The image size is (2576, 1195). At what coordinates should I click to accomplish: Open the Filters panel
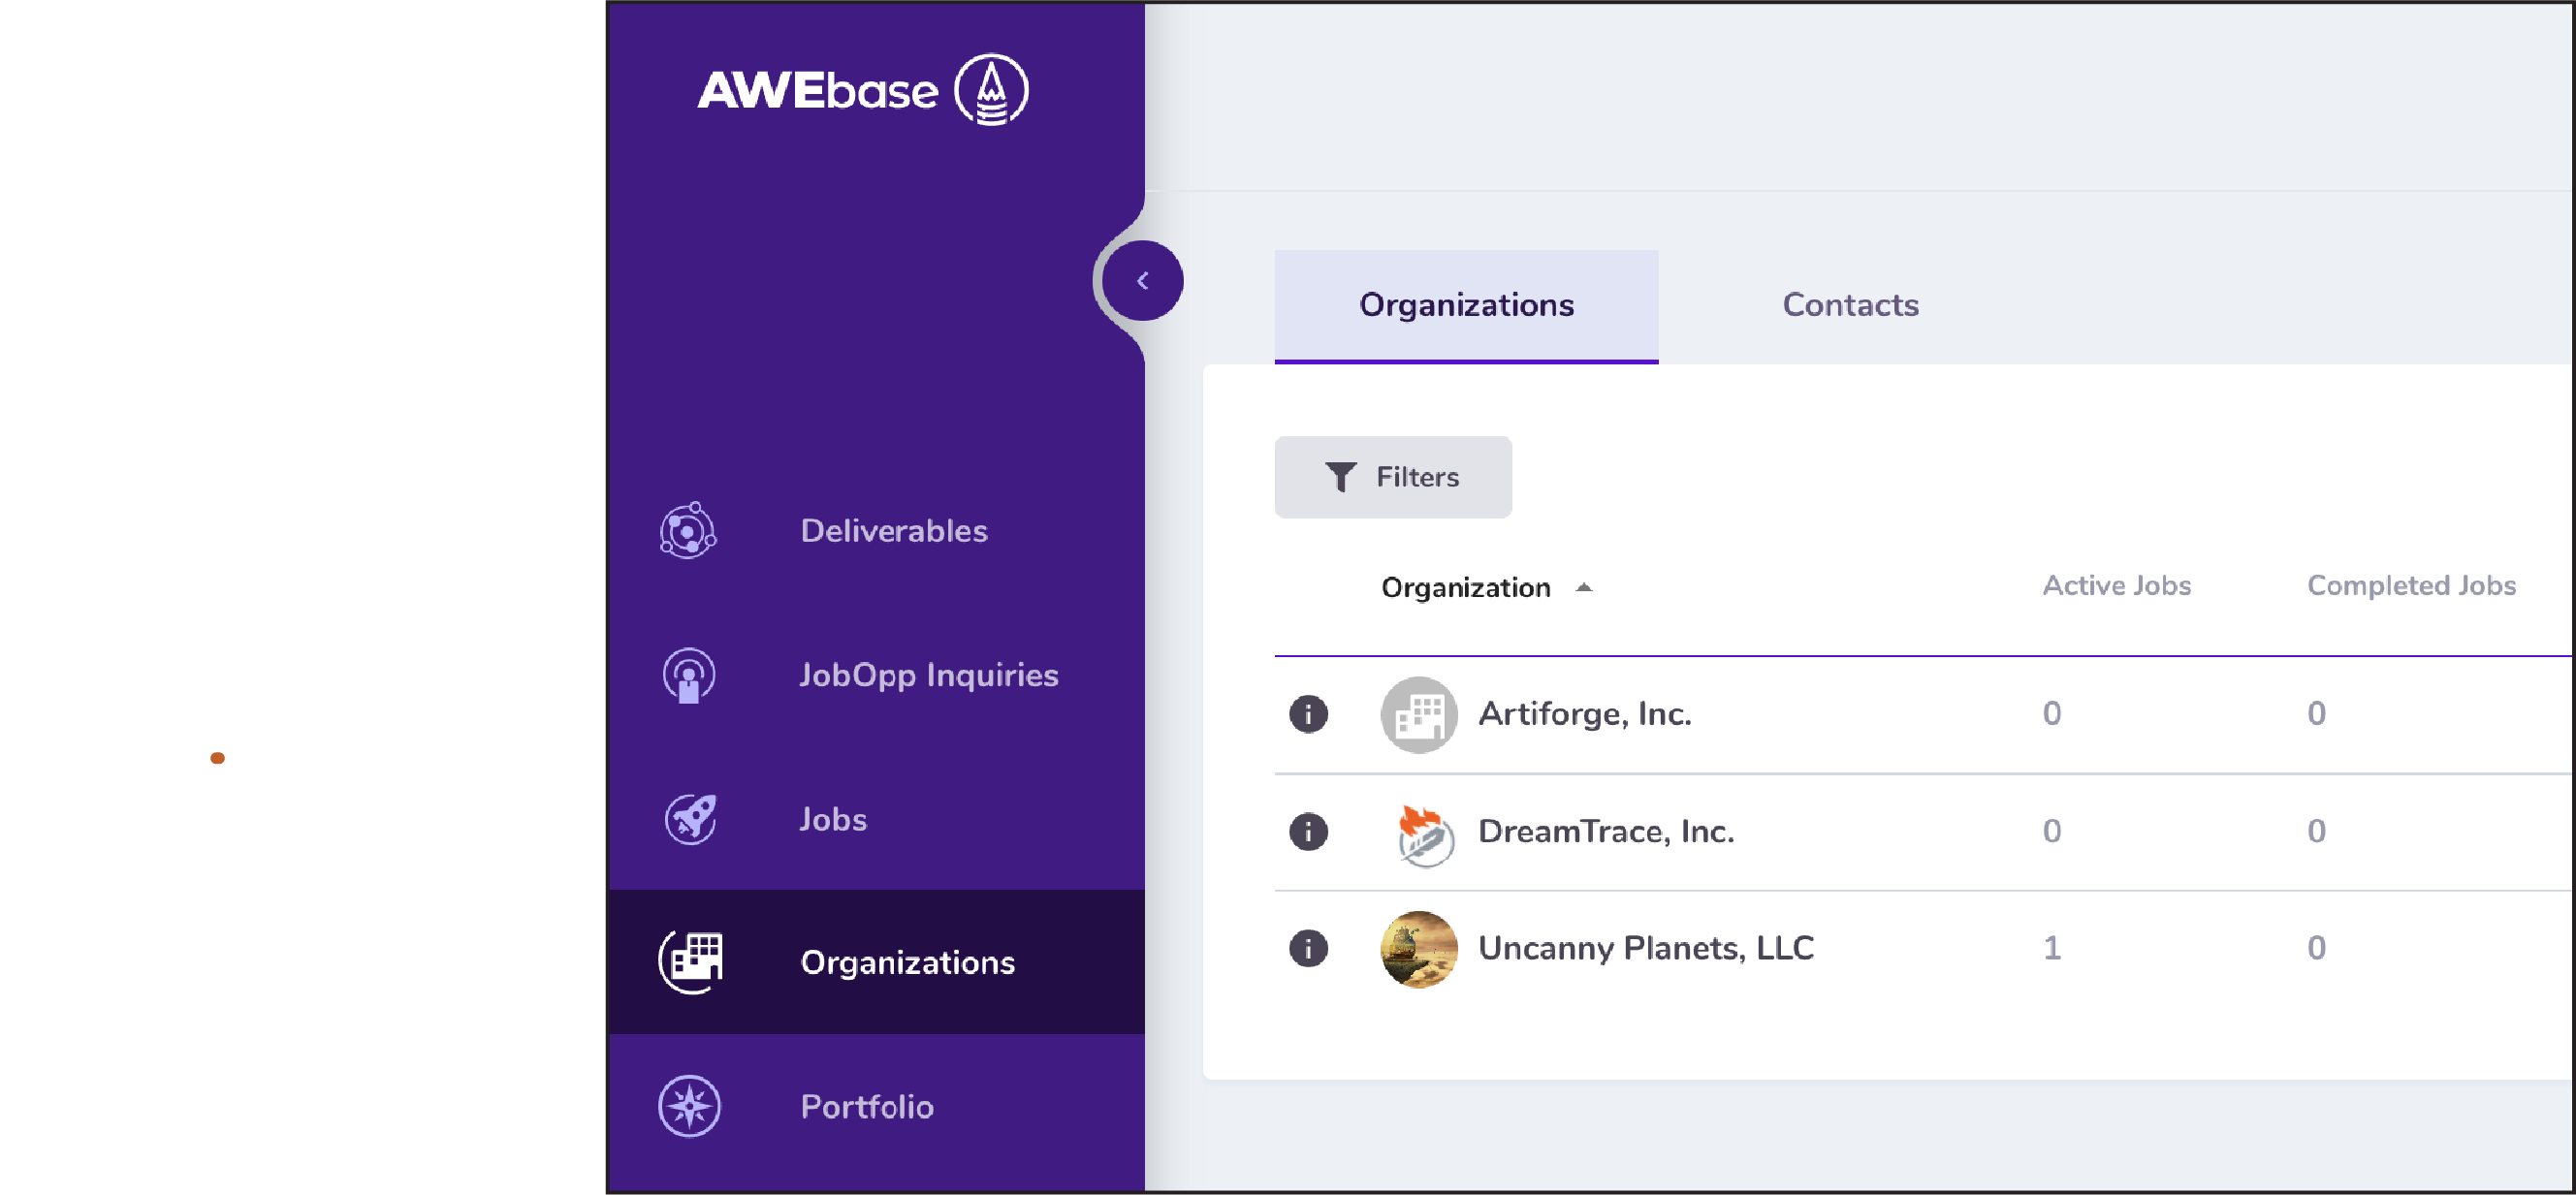coord(1392,477)
